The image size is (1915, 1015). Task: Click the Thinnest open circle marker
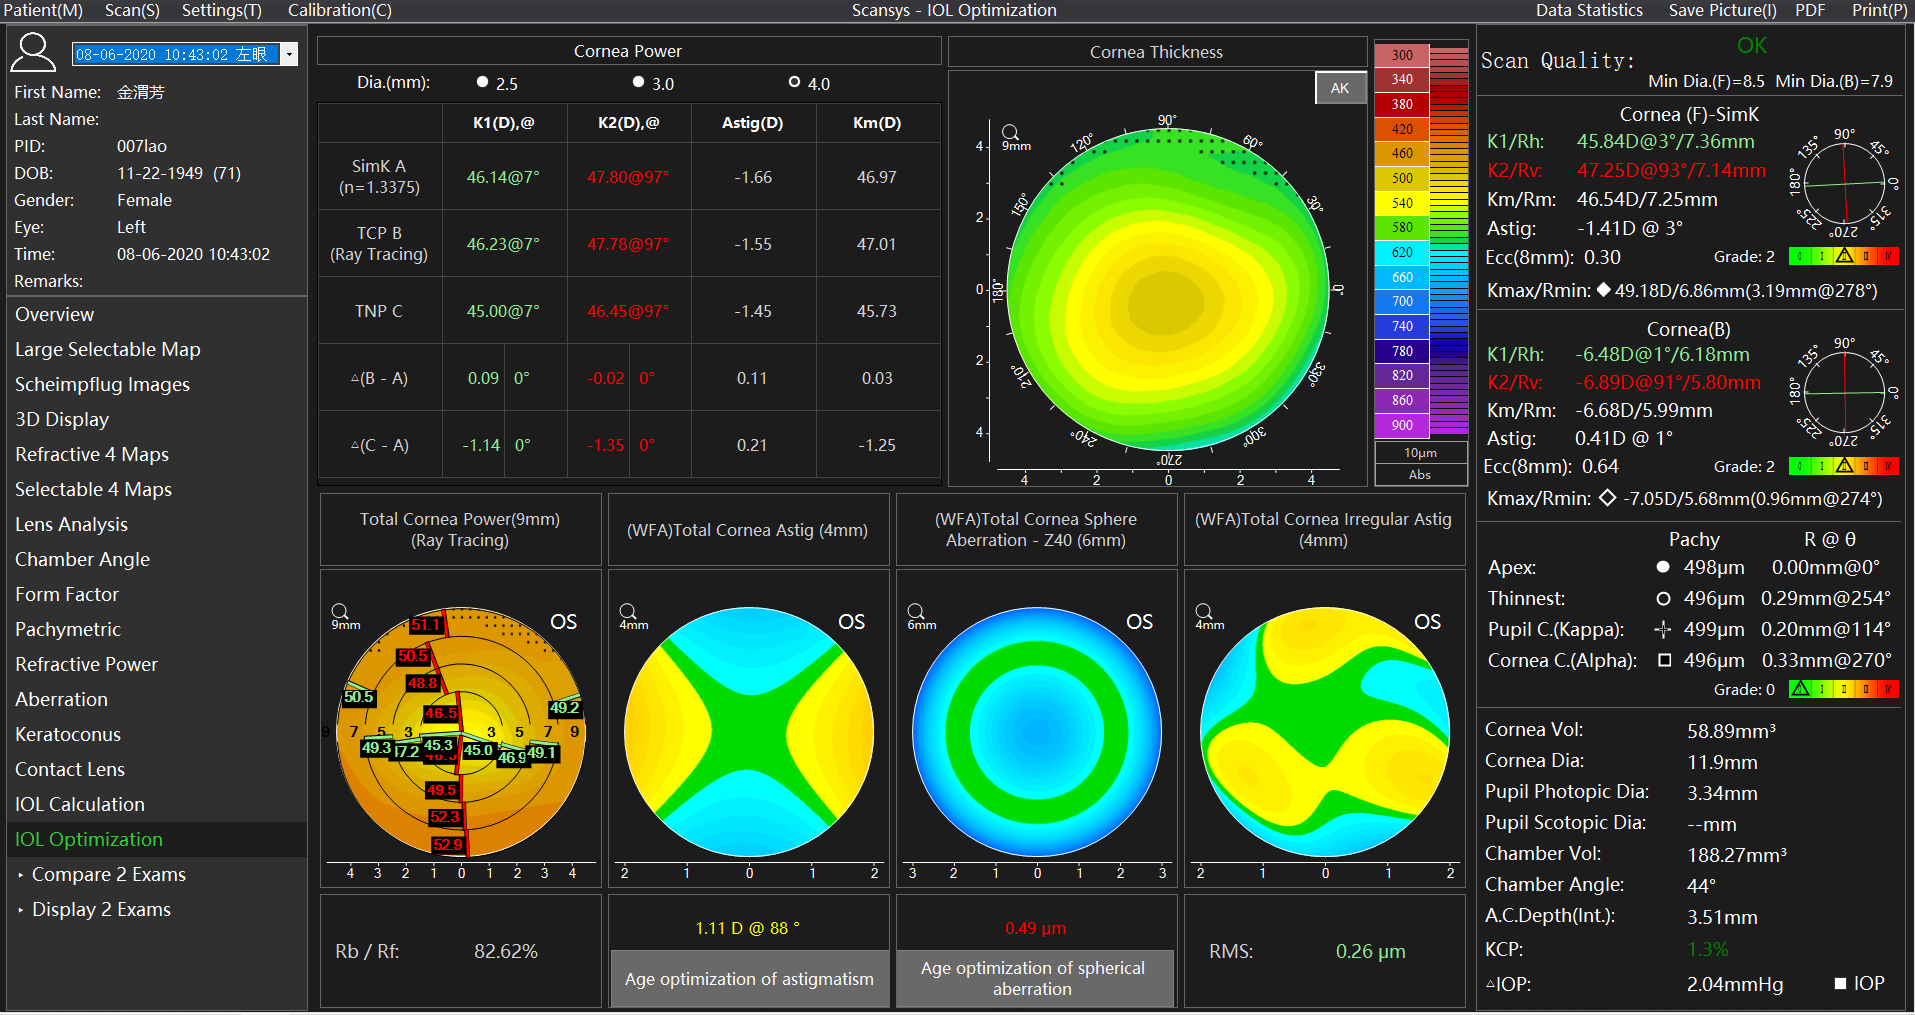tap(1663, 599)
